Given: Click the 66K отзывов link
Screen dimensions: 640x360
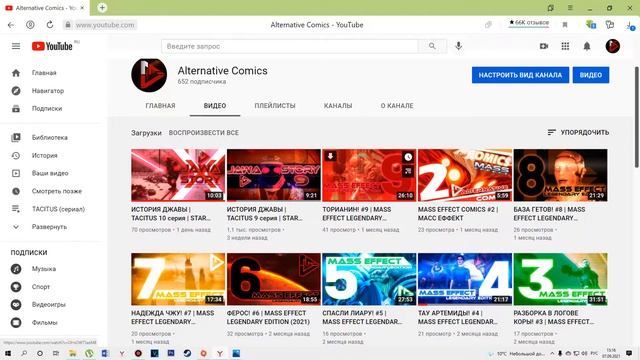Looking at the screenshot, I should [x=529, y=23].
